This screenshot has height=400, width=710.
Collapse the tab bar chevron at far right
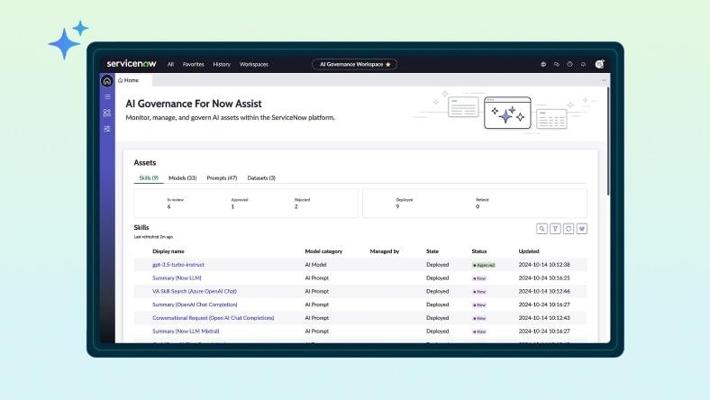(x=604, y=80)
